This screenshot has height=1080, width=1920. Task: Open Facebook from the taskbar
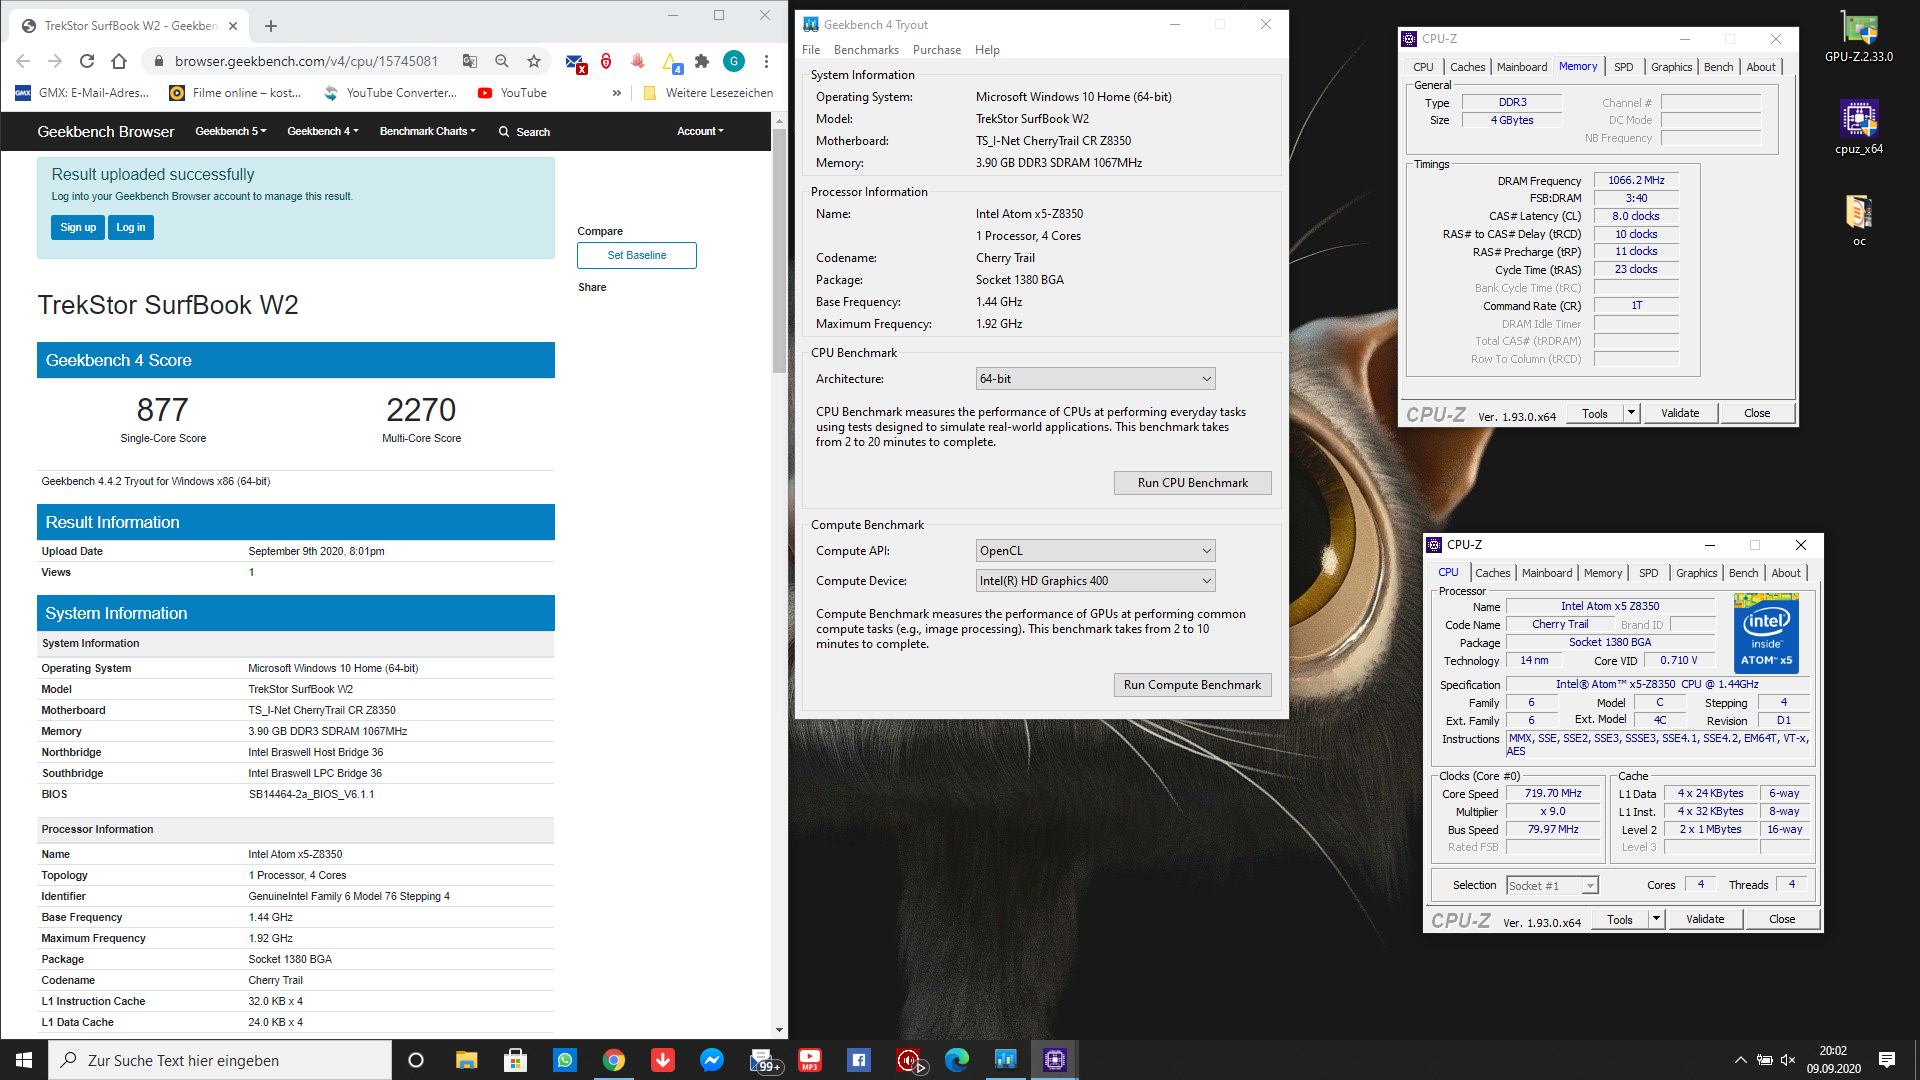click(859, 1060)
